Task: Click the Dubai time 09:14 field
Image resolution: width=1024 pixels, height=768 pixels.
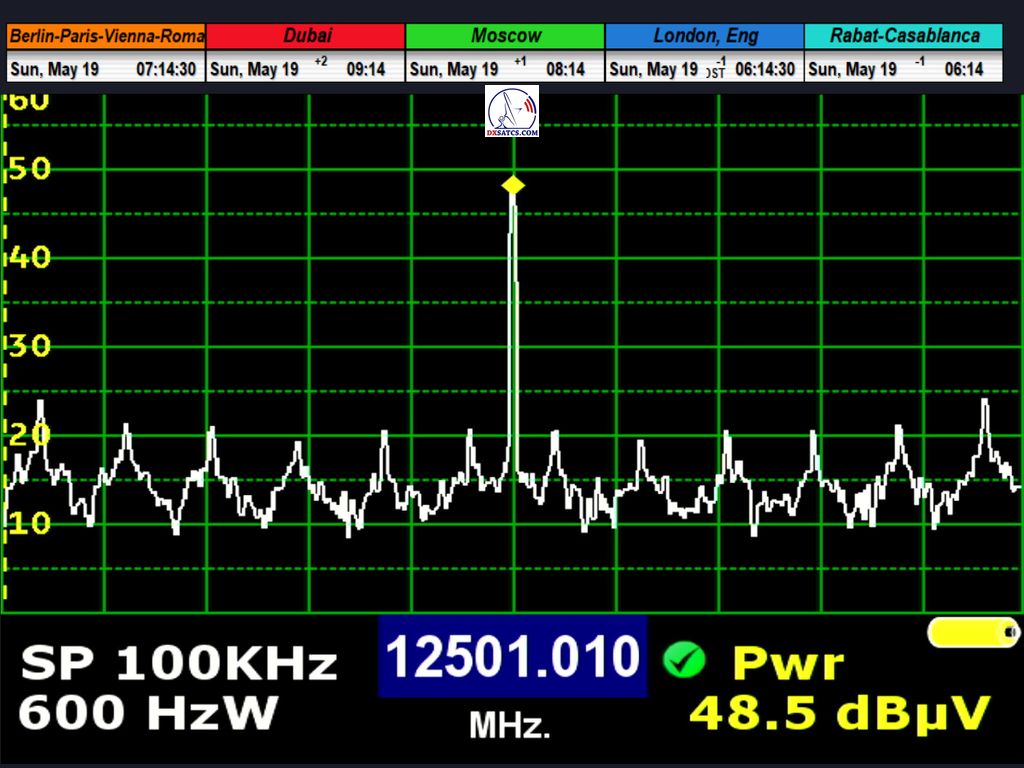Action: pyautogui.click(x=366, y=69)
